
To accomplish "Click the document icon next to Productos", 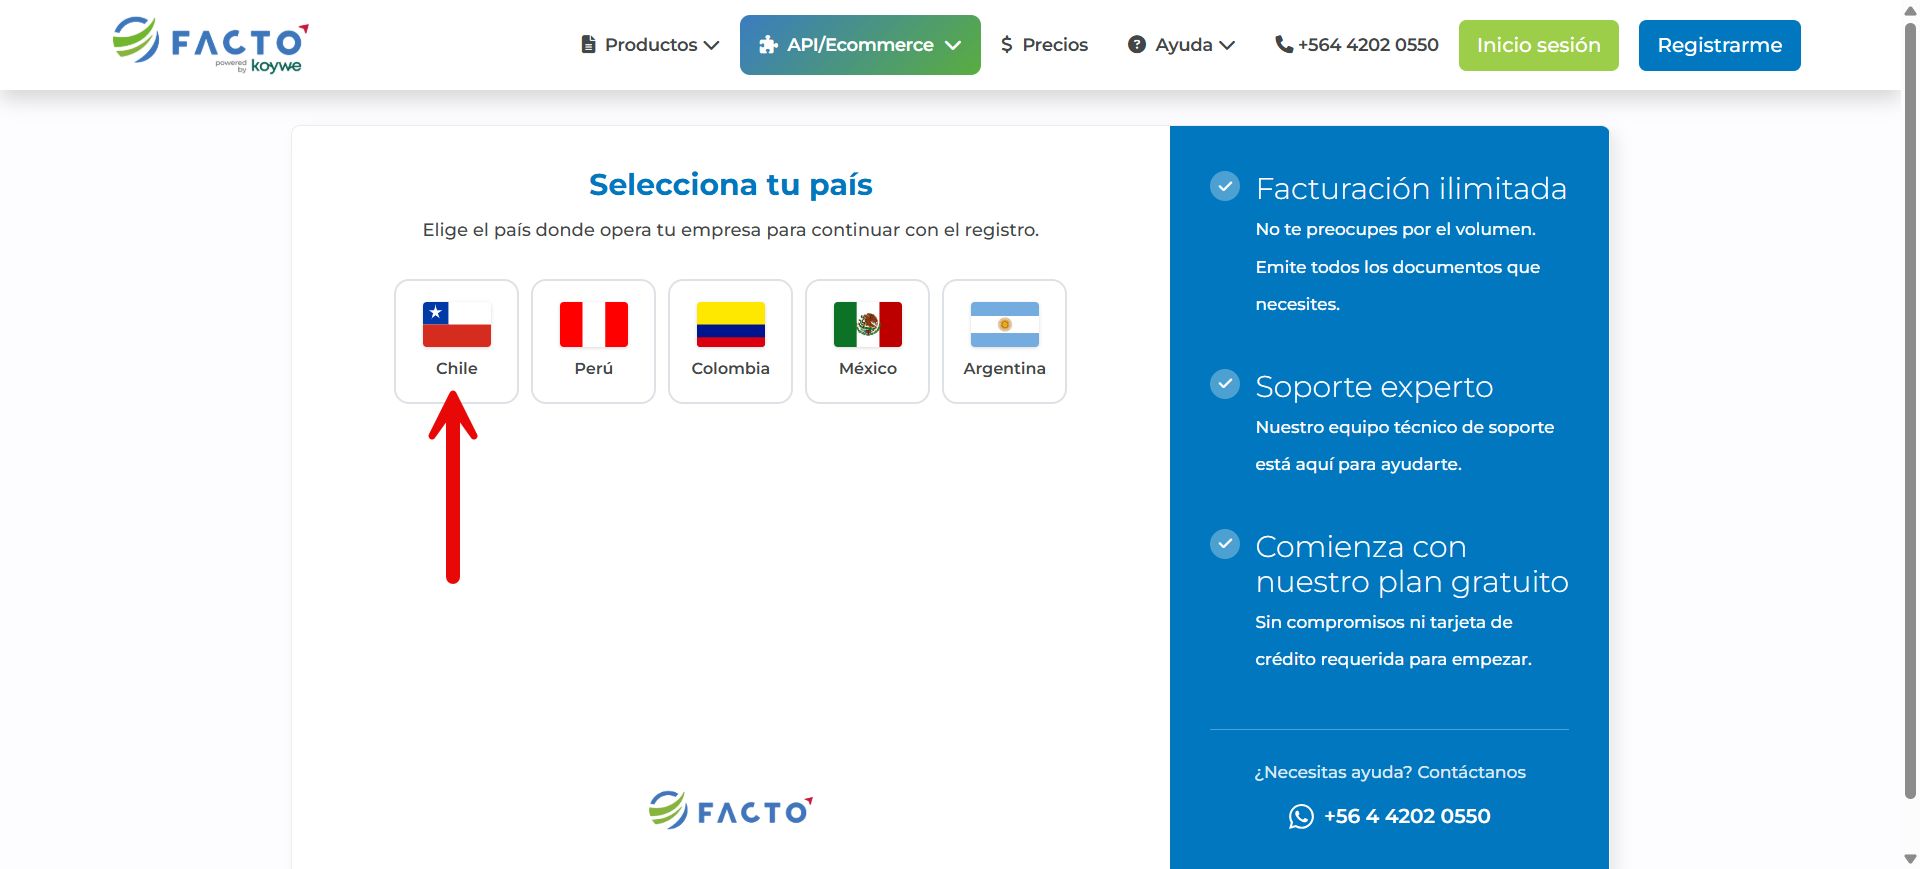I will point(589,44).
